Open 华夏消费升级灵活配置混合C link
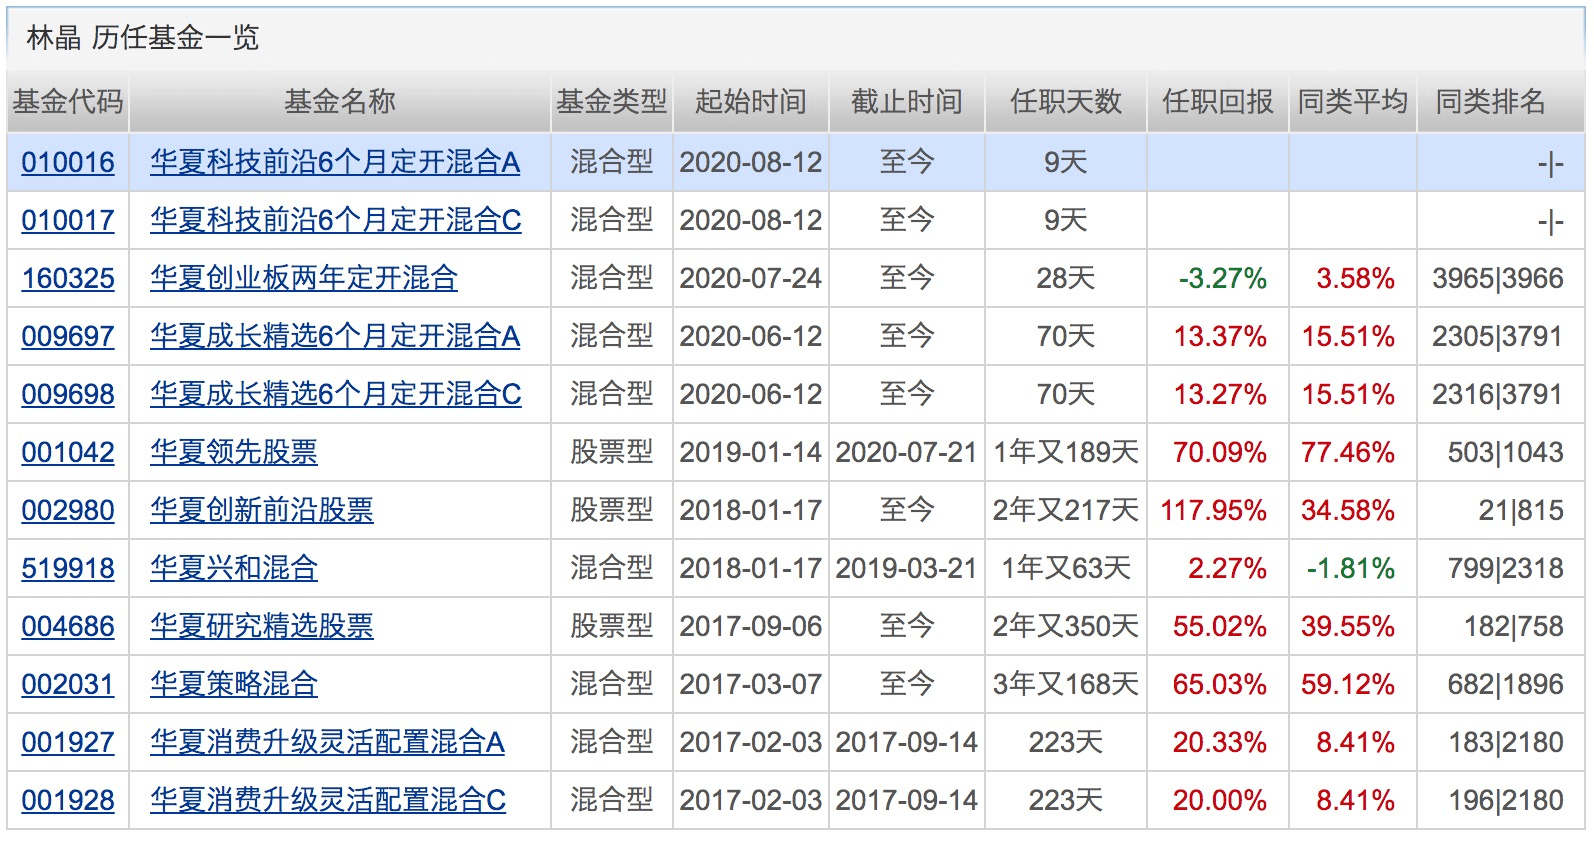This screenshot has width=1594, height=844. (328, 800)
